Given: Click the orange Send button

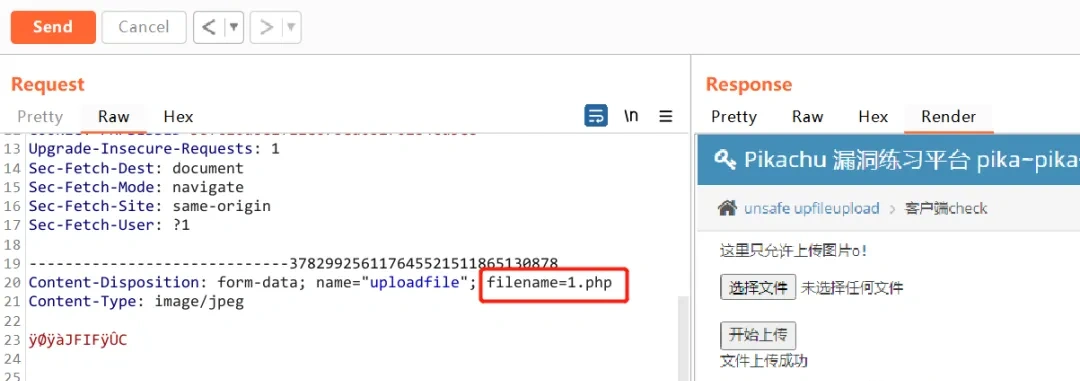Looking at the screenshot, I should [x=53, y=27].
